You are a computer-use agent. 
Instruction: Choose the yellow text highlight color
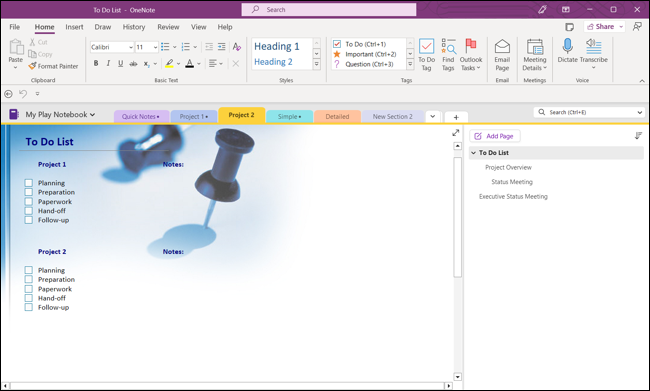pos(169,63)
